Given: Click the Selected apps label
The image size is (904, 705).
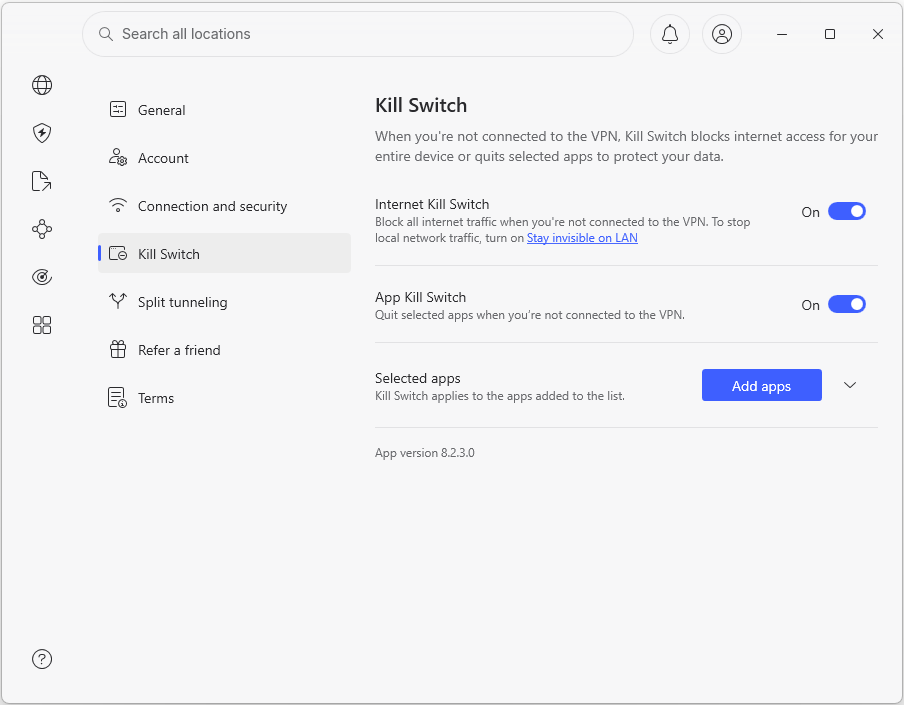Looking at the screenshot, I should coord(417,378).
